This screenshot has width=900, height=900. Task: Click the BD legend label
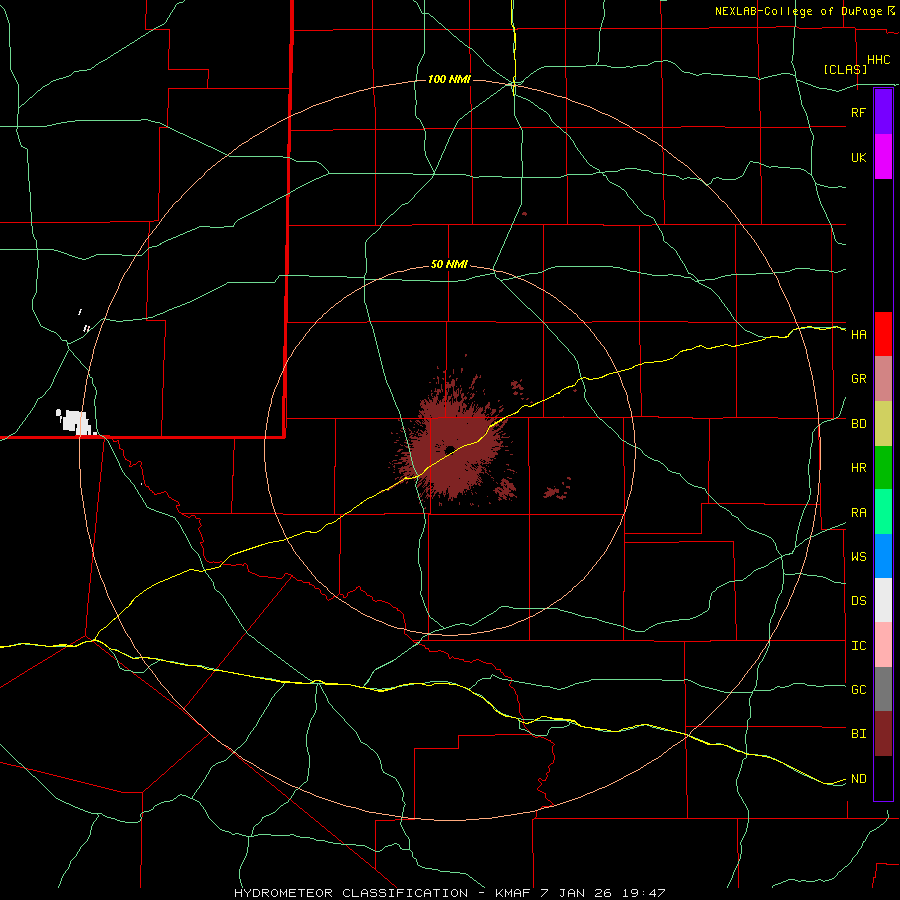pyautogui.click(x=858, y=424)
